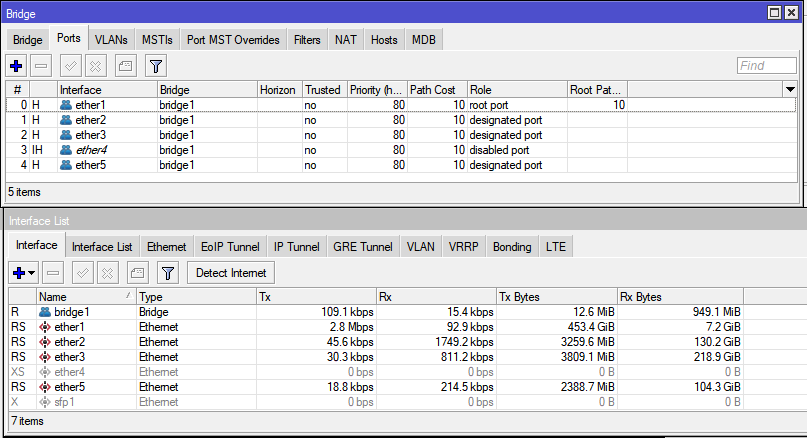Screen dimensions: 807x438
Task: Click Find search field in Bridge window
Action: [766, 65]
